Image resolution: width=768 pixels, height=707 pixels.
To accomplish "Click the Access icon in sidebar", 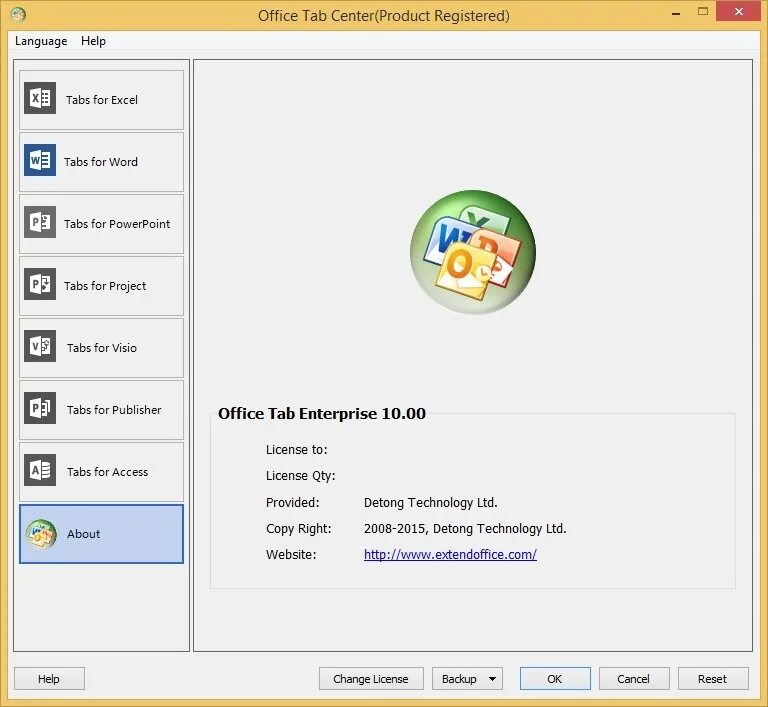I will click(x=40, y=470).
